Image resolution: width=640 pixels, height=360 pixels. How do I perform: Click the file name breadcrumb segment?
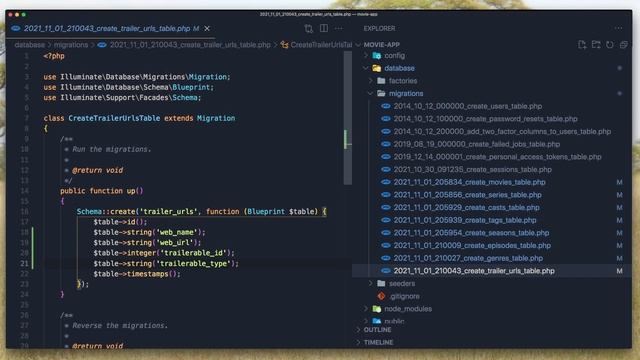pyautogui.click(x=190, y=44)
